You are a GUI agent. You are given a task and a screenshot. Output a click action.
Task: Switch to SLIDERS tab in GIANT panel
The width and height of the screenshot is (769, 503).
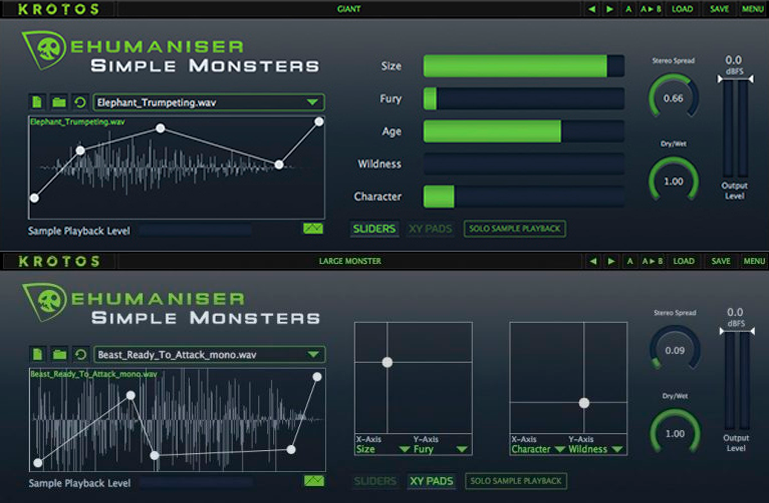coord(374,228)
